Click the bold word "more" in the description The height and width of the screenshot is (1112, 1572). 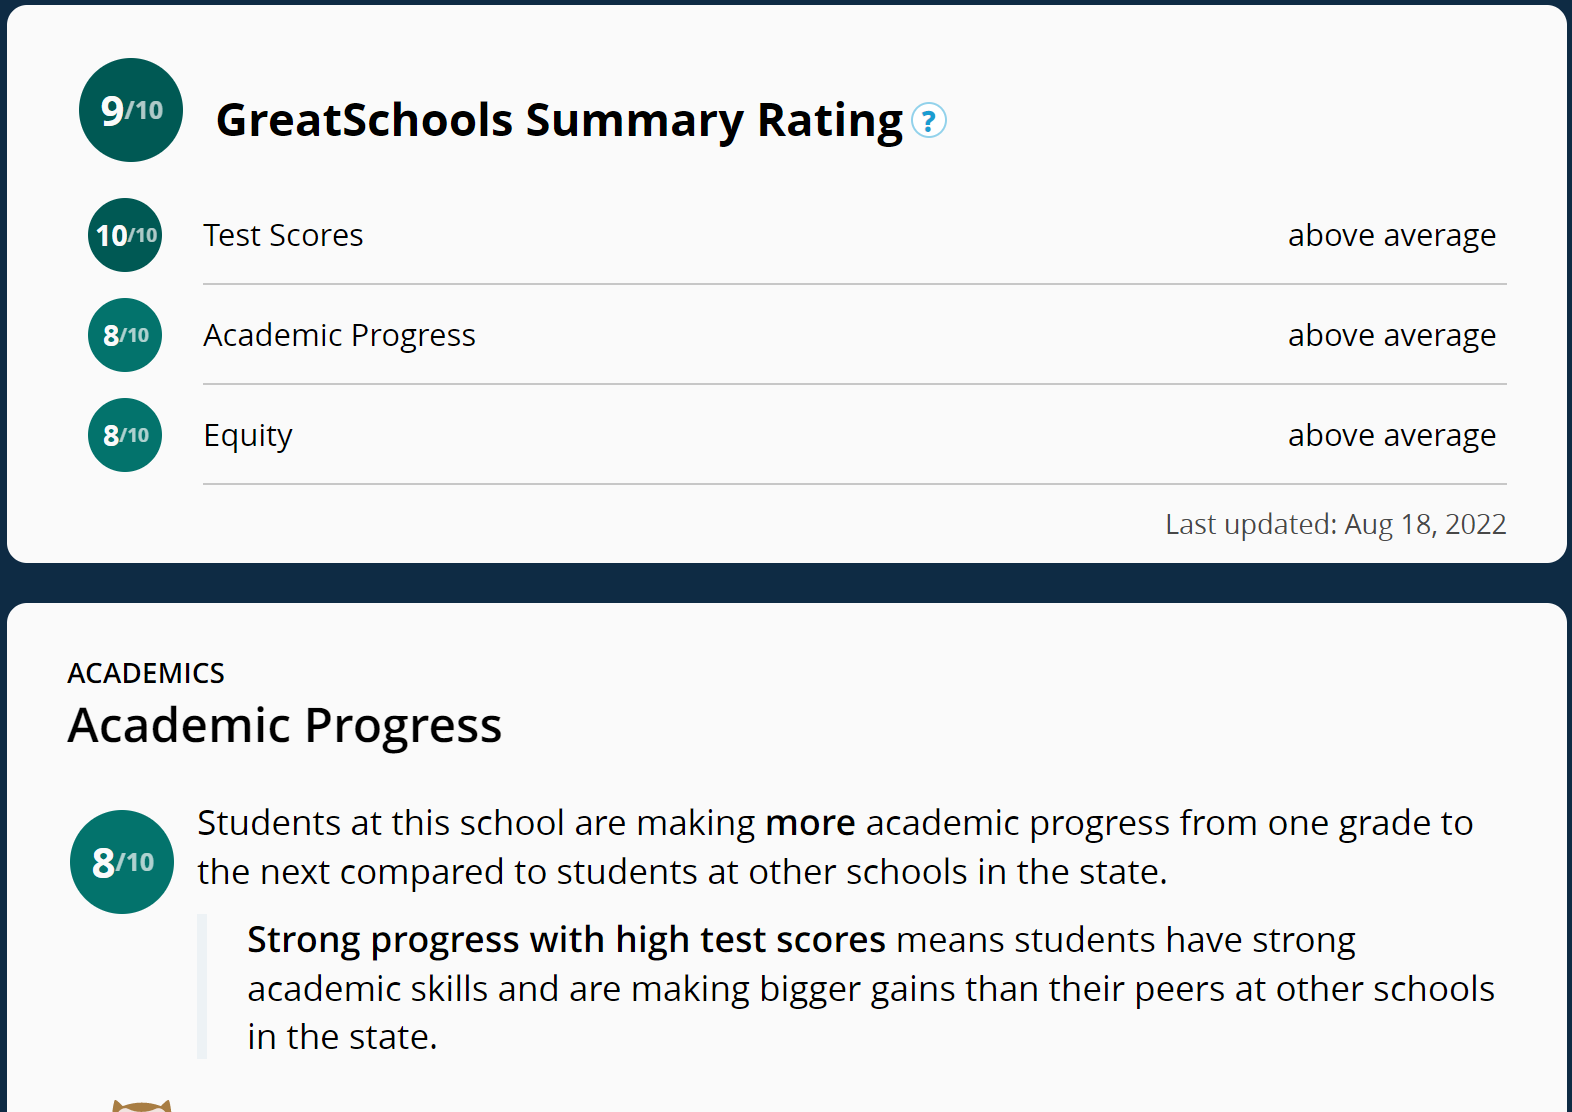coord(810,823)
